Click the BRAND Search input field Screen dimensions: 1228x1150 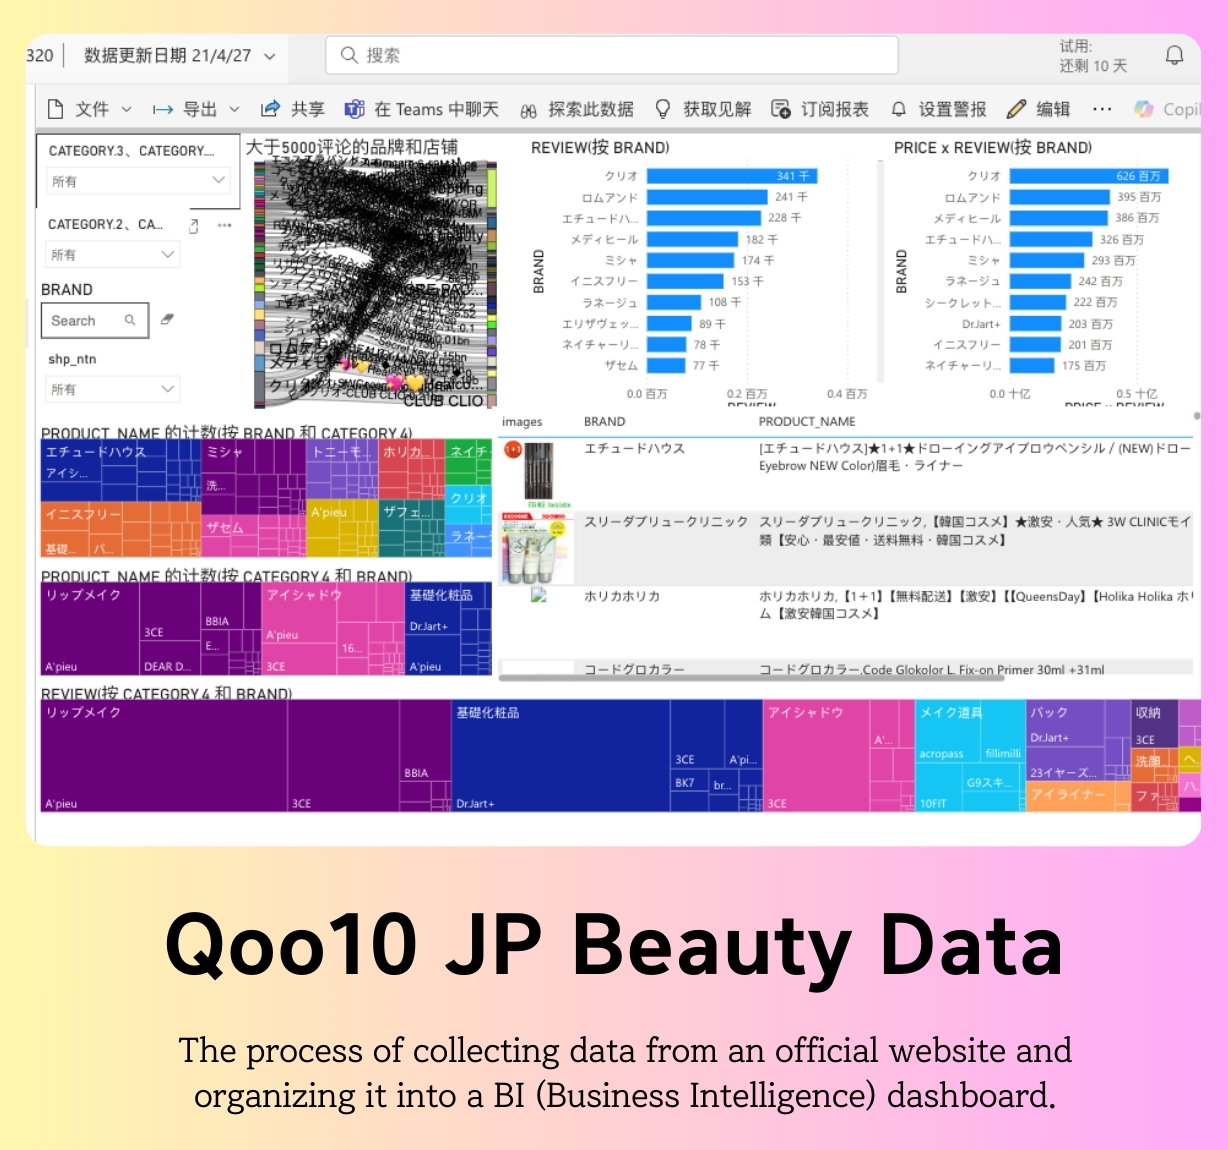pos(95,321)
